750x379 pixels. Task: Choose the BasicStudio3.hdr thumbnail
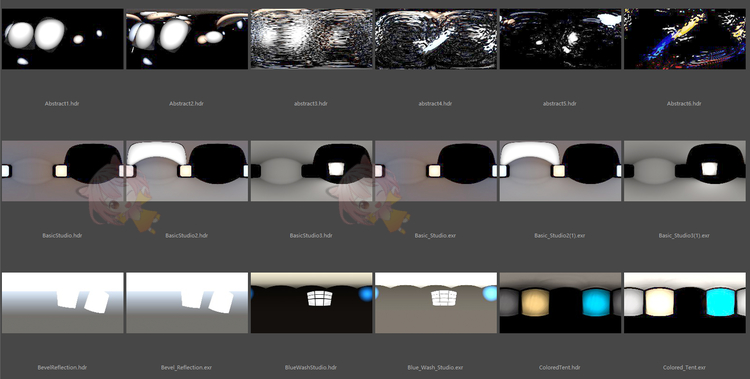click(x=311, y=171)
